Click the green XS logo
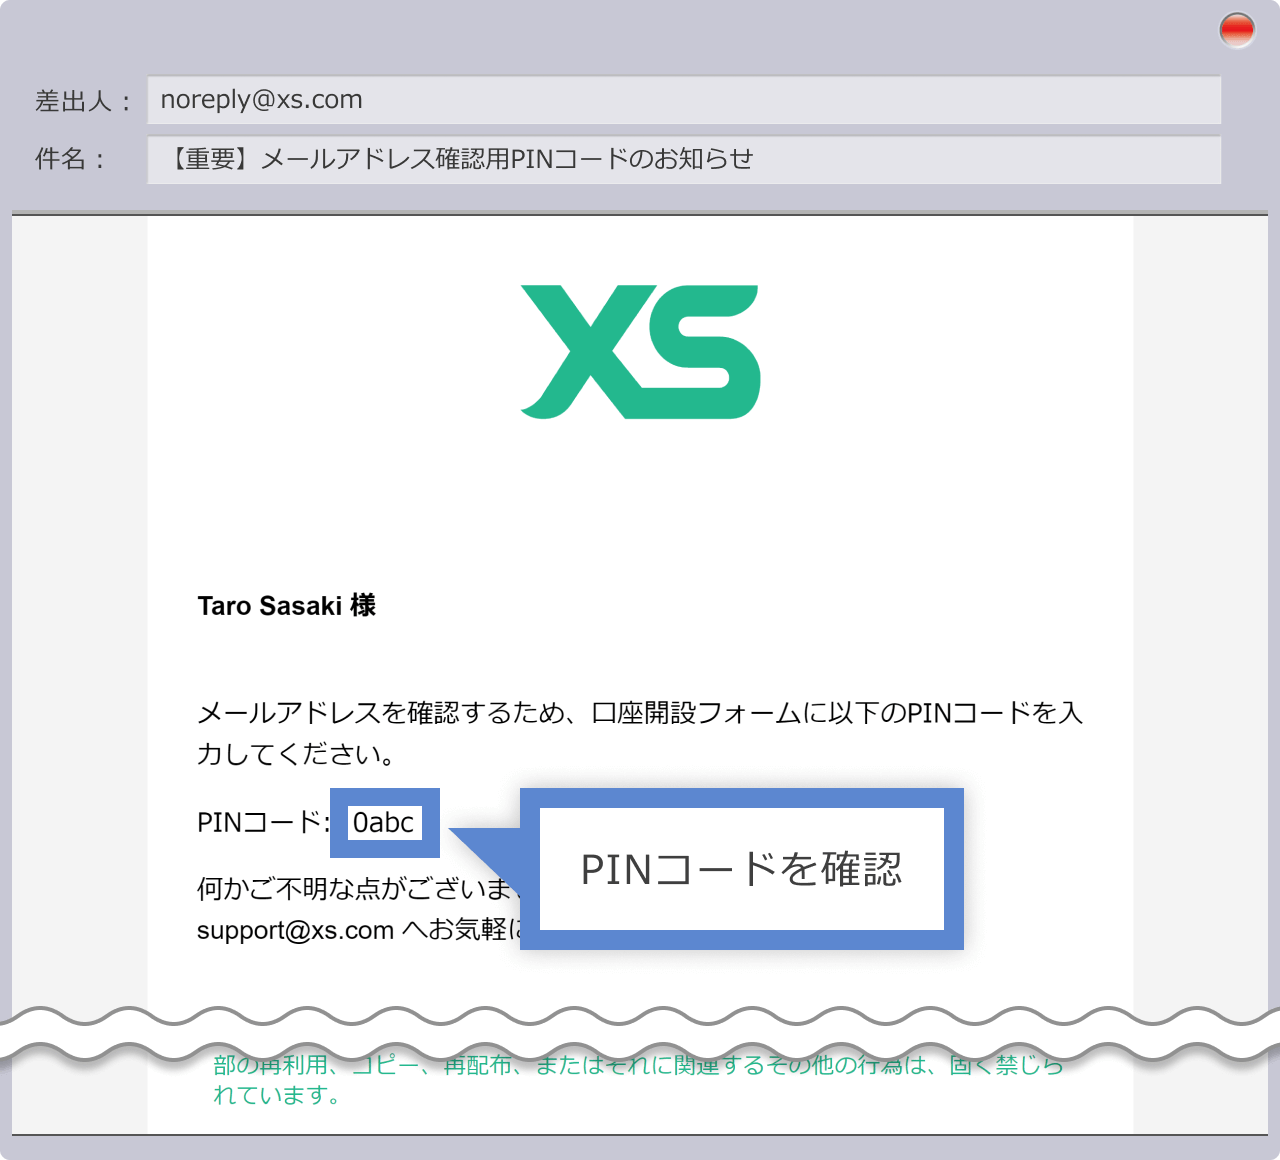1280x1160 pixels. point(640,352)
